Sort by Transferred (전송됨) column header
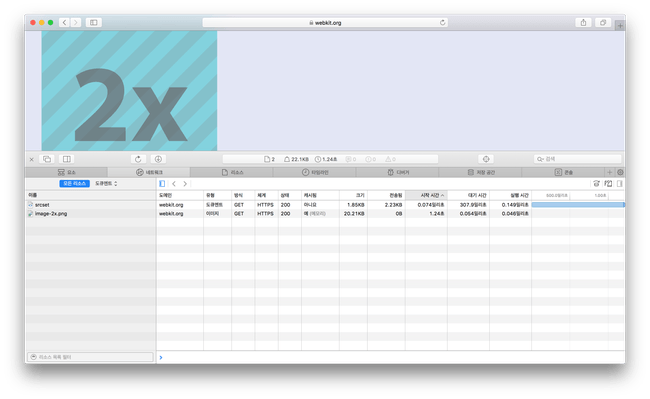650x399 pixels. tap(386, 195)
